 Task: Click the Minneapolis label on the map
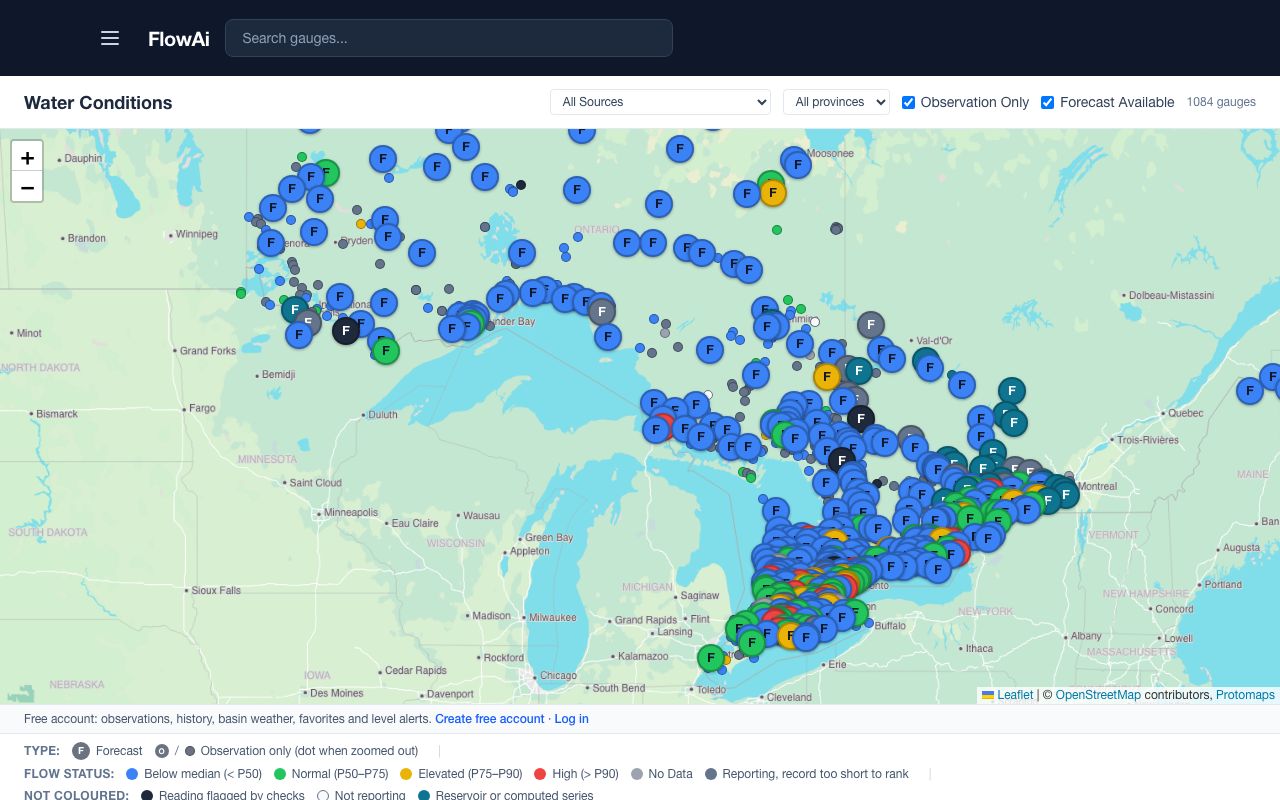click(351, 513)
